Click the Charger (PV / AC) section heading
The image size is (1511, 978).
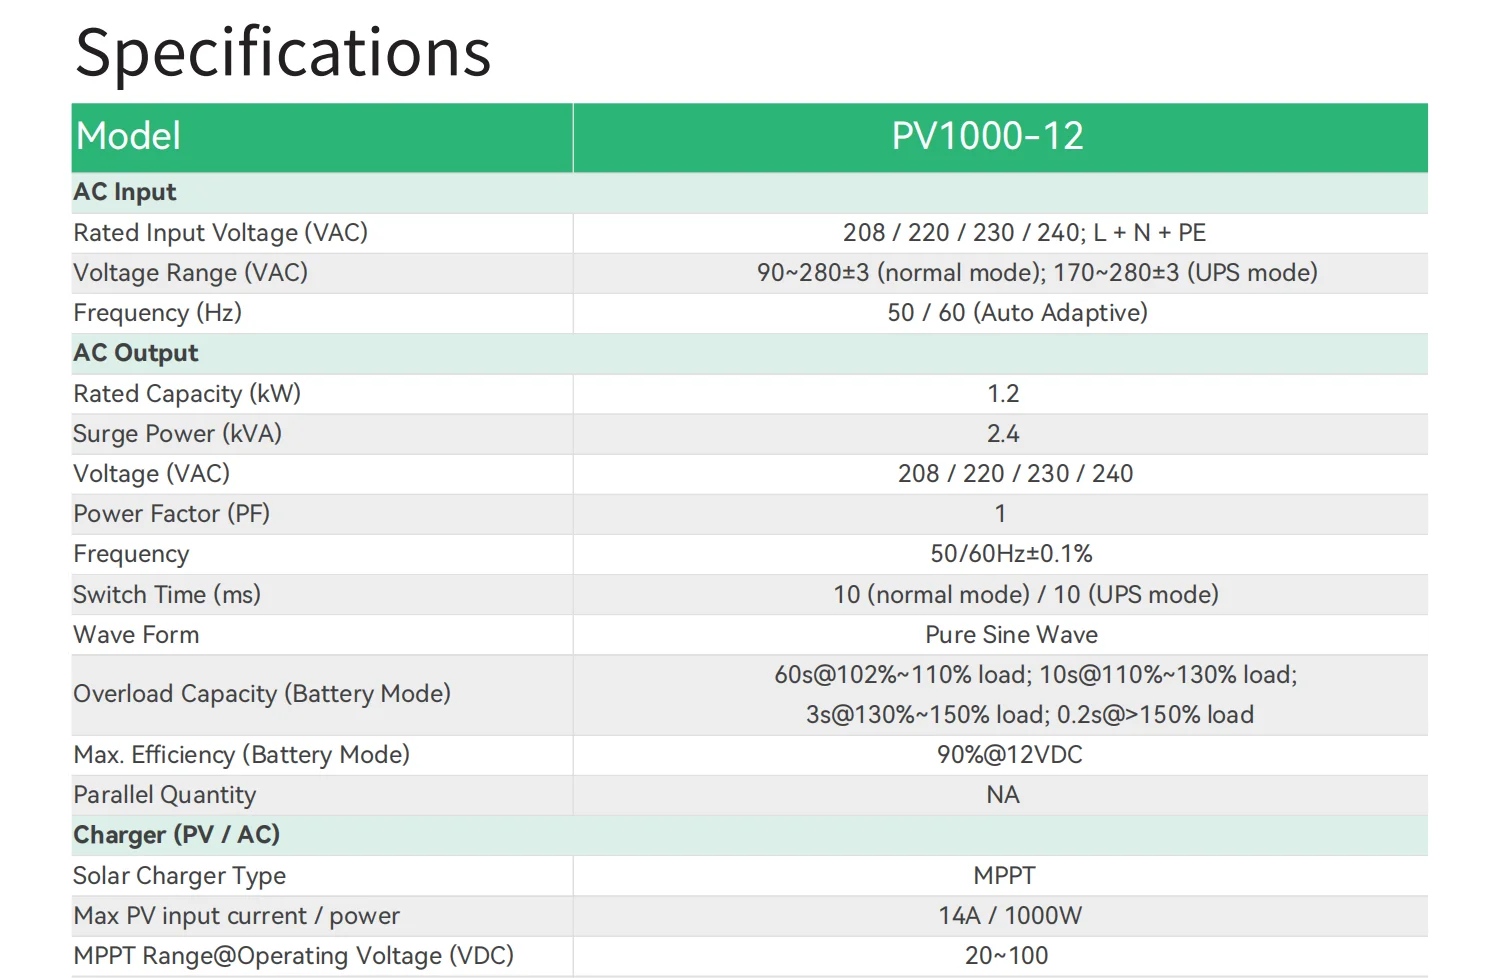(176, 835)
